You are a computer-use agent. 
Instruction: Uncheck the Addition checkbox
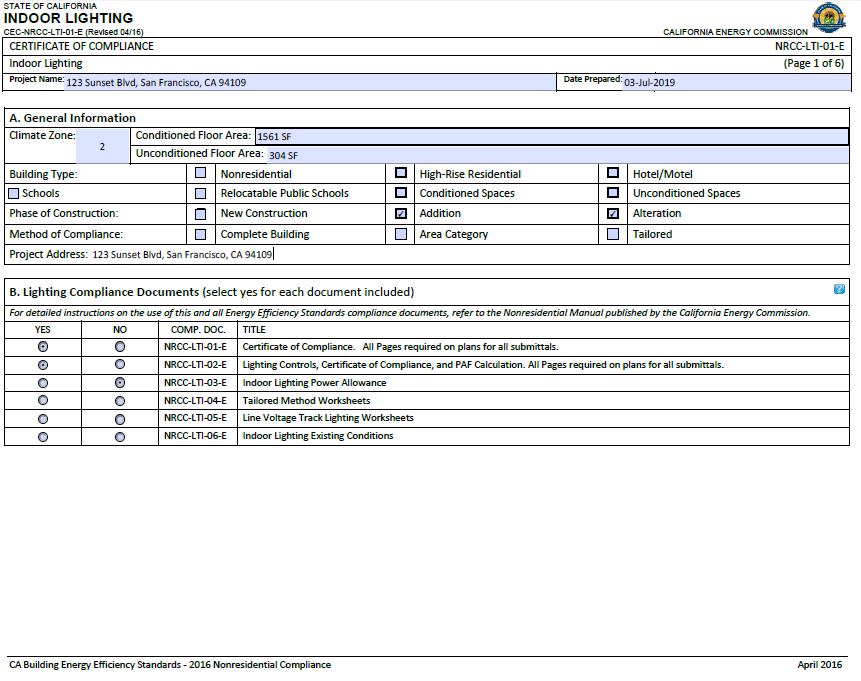(401, 213)
